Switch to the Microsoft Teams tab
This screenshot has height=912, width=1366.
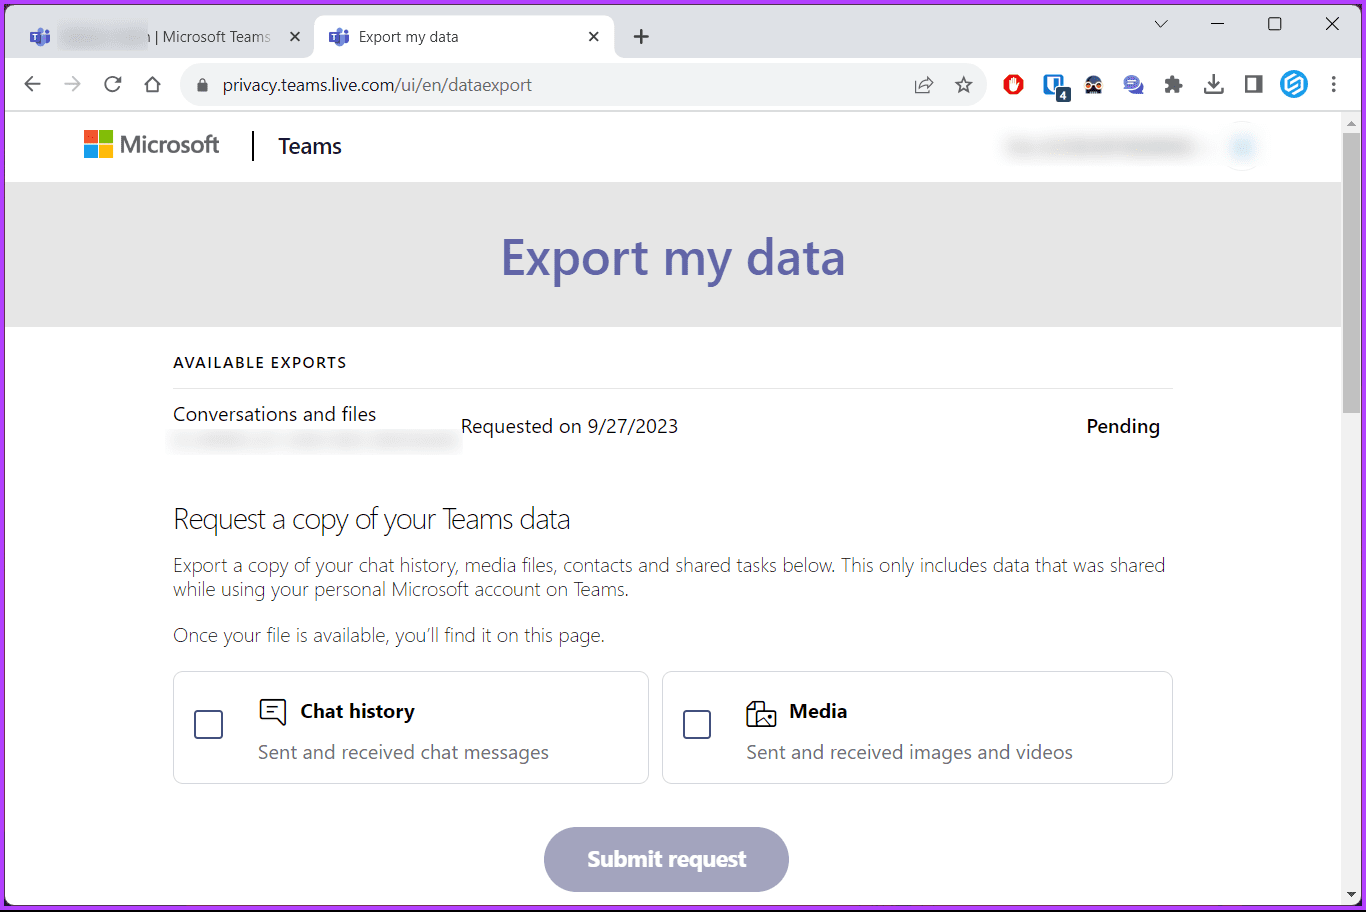click(x=160, y=36)
